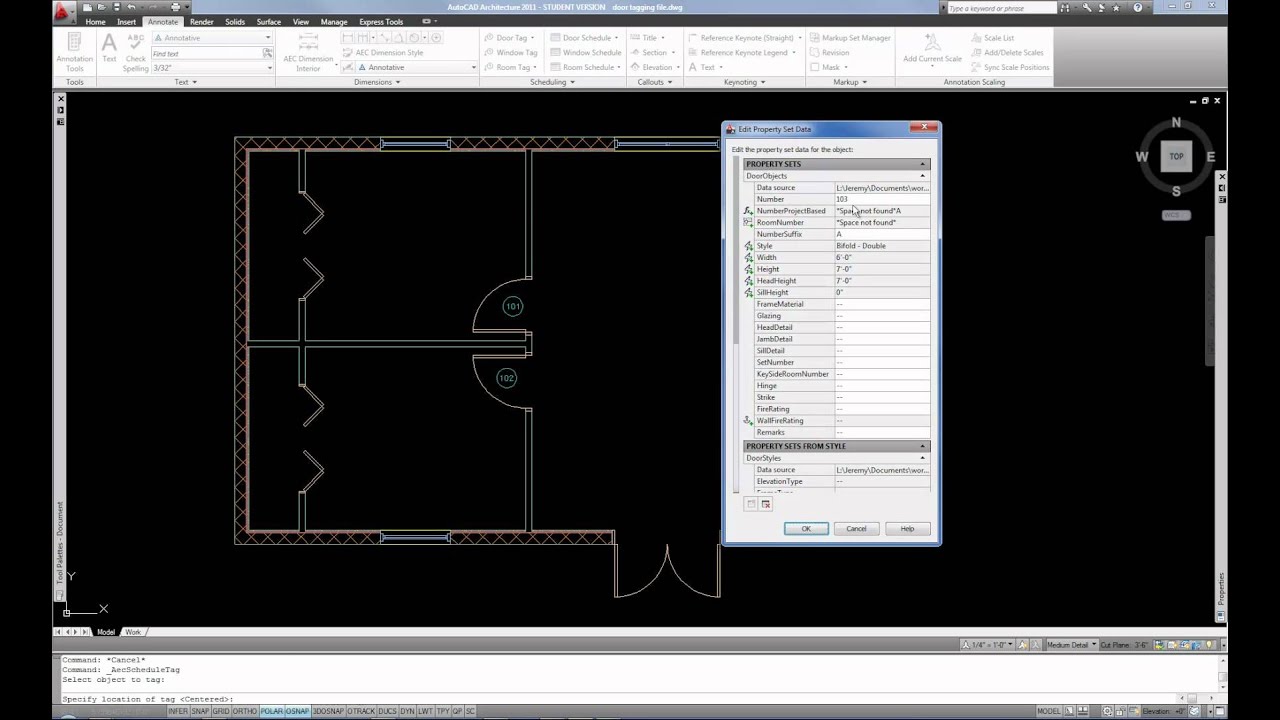The image size is (1280, 720).
Task: Toggle ORTHO mode in status bar
Action: point(245,711)
